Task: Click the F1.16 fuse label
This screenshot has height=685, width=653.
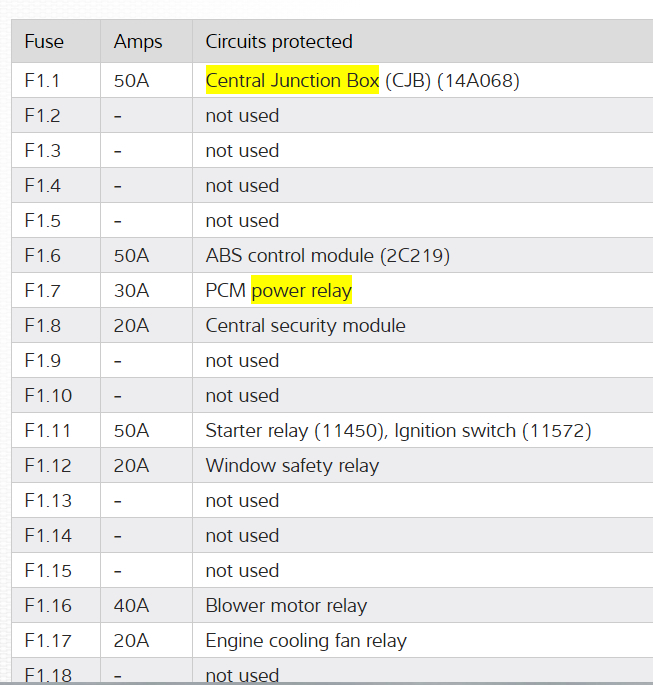Action: pyautogui.click(x=47, y=606)
